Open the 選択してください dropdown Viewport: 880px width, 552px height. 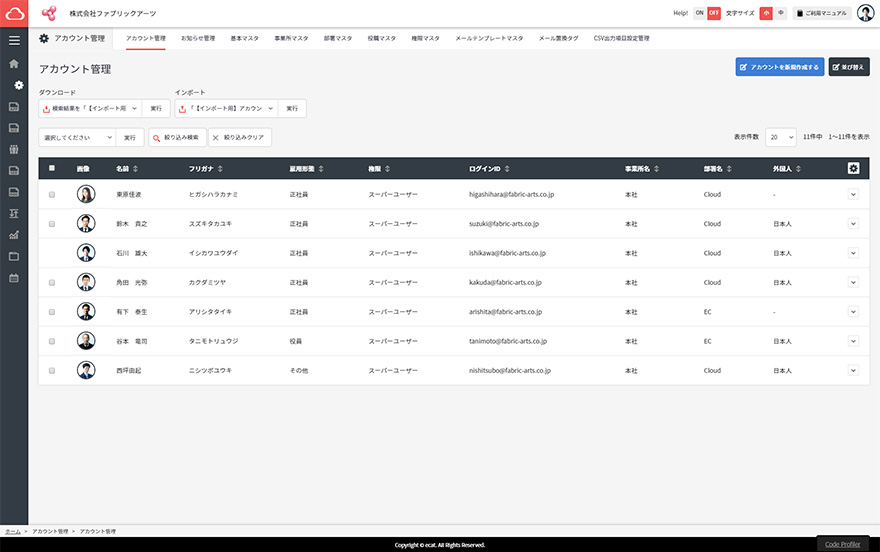(x=77, y=137)
